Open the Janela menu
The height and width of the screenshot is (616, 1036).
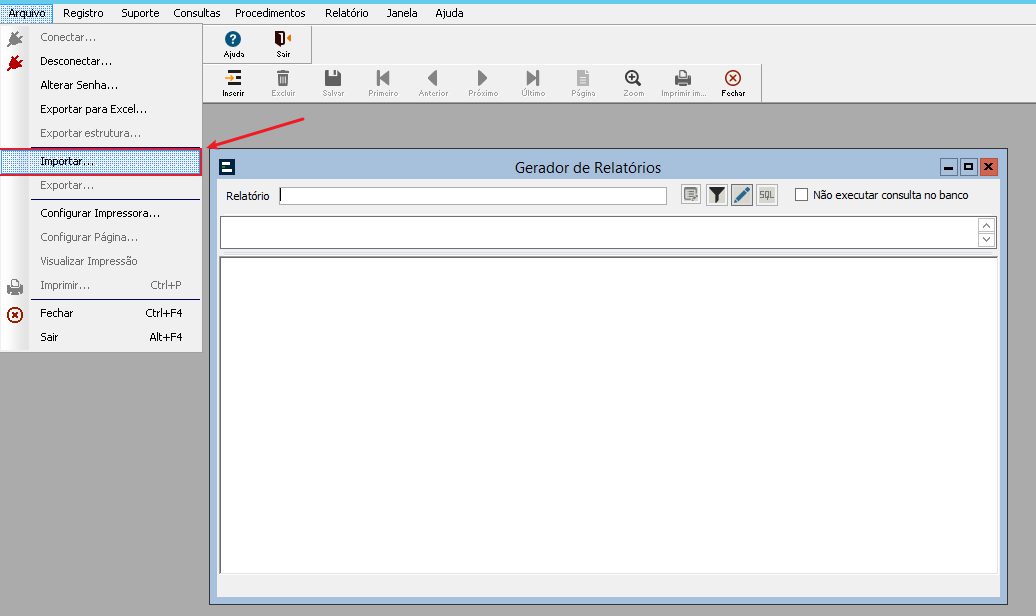(x=402, y=13)
